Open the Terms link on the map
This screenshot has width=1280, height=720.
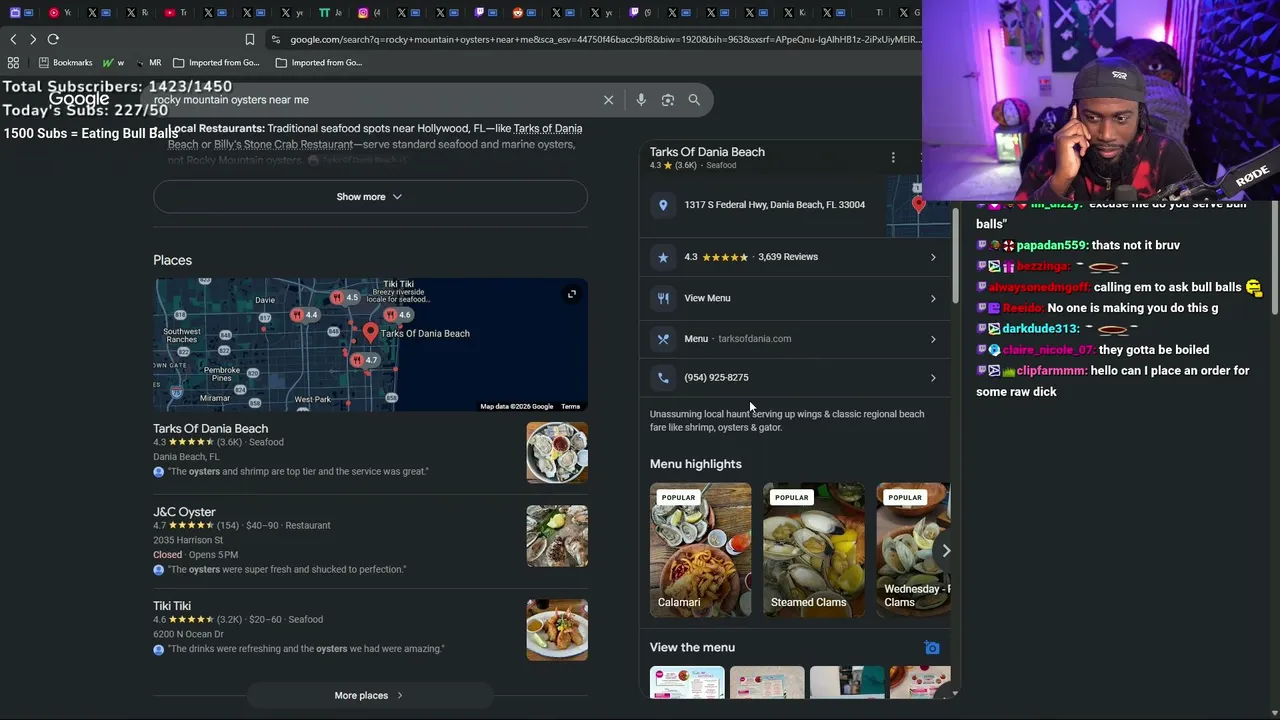pos(570,407)
